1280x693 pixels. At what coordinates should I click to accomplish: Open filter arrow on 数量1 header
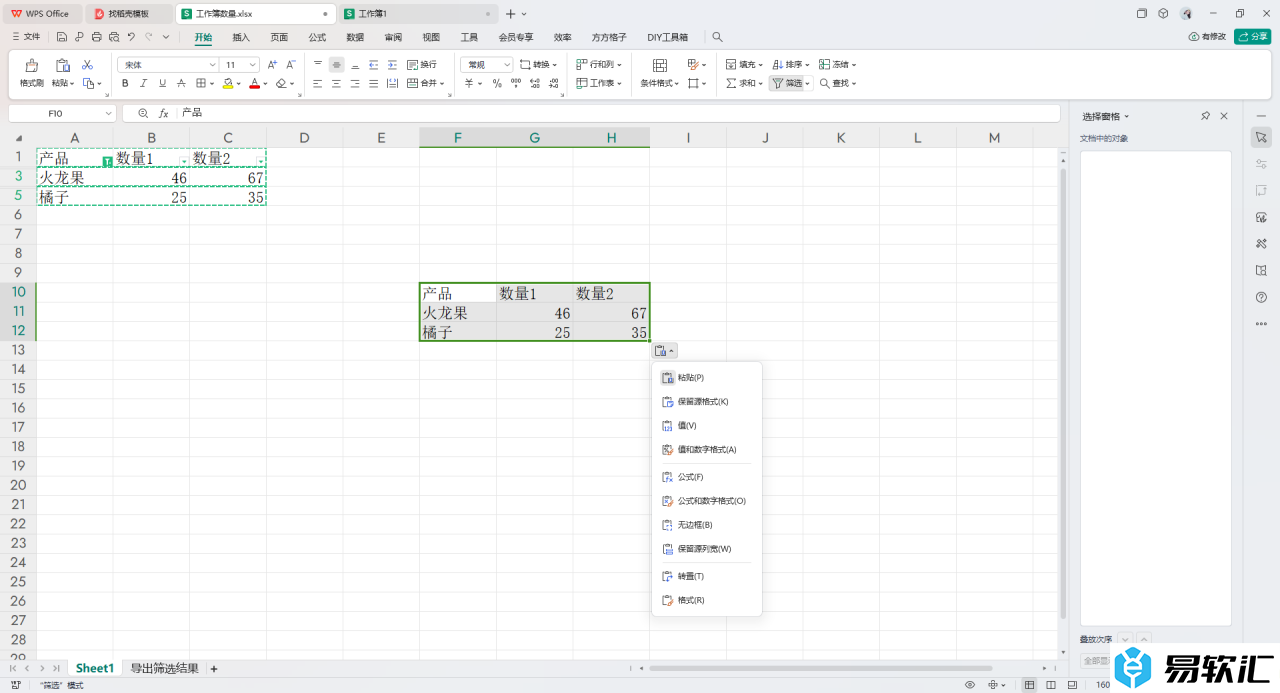[183, 161]
